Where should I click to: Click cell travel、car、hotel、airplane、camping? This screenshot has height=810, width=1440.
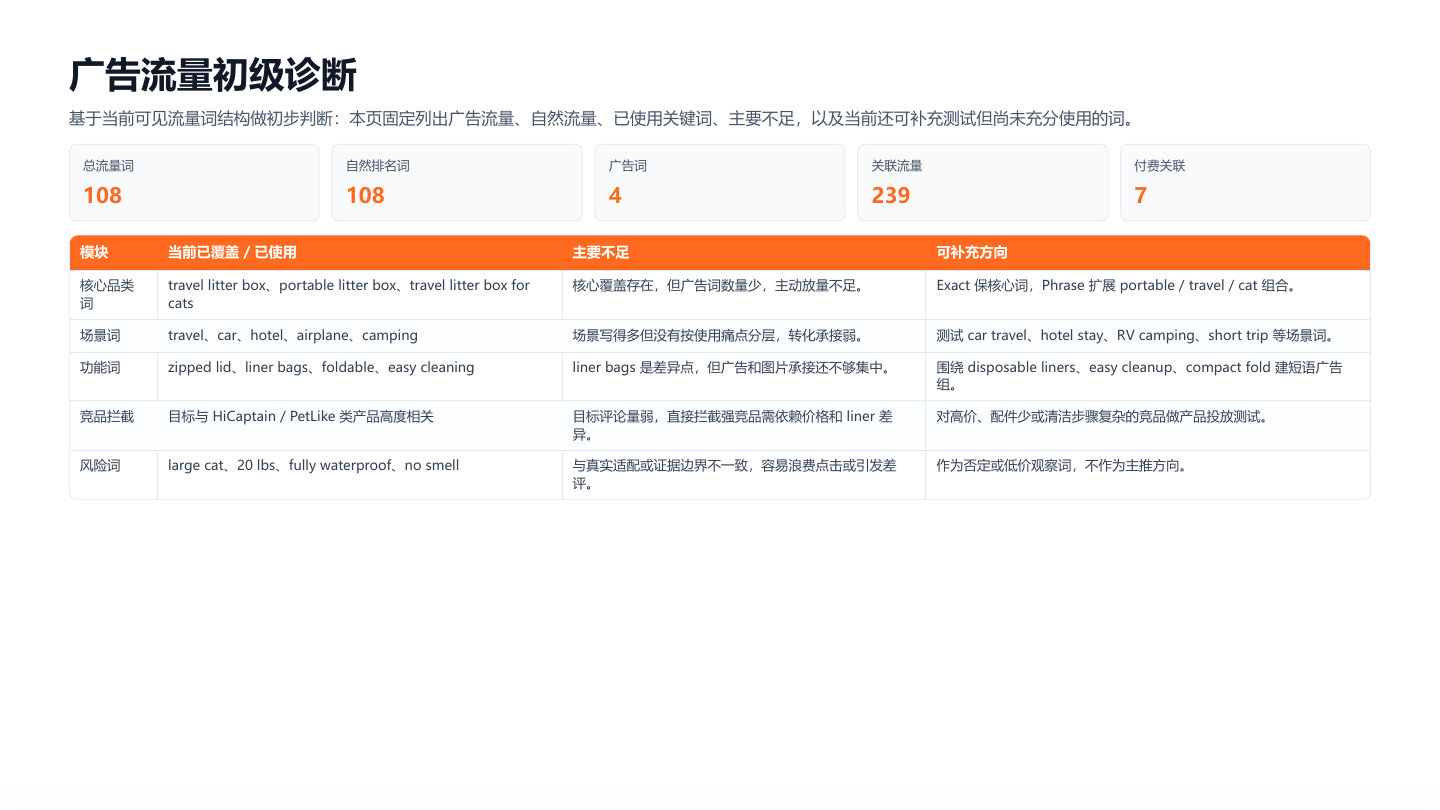click(360, 336)
